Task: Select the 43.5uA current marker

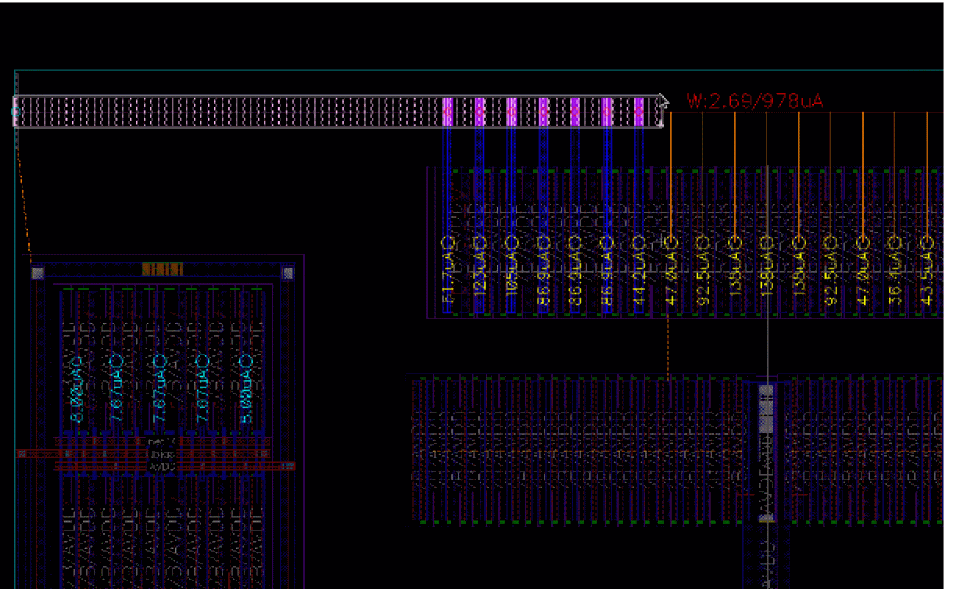Action: 926,272
